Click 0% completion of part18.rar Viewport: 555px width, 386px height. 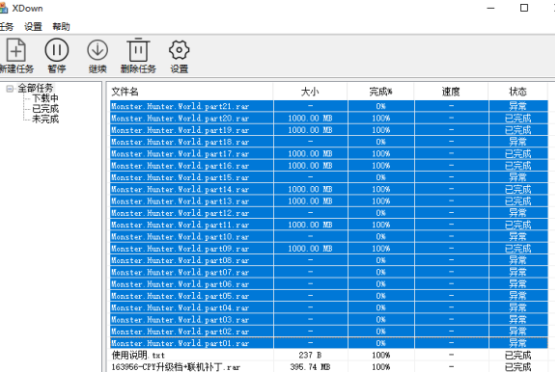(381, 142)
